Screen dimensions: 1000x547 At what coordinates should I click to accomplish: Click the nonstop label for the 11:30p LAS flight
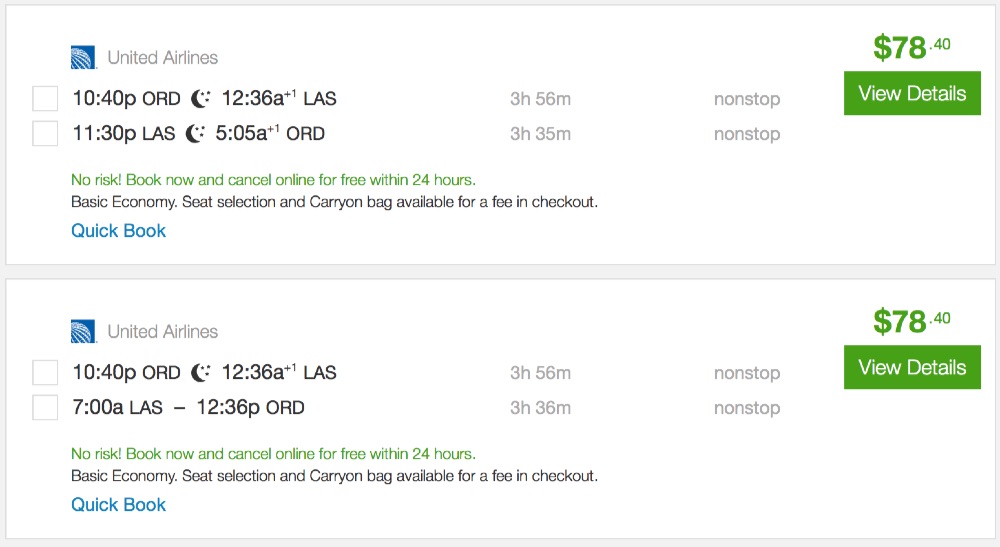[746, 133]
